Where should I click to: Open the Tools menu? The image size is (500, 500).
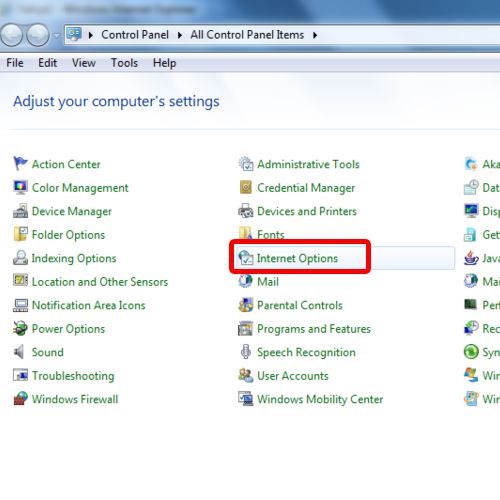coord(124,63)
